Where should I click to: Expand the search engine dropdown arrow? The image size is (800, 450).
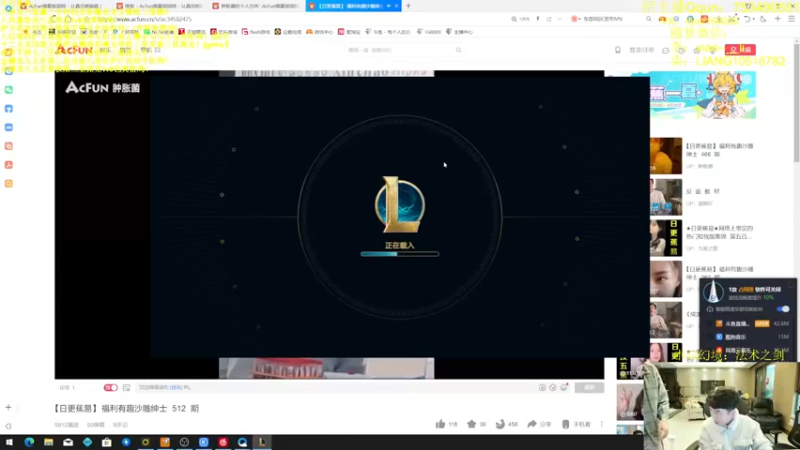pyautogui.click(x=579, y=19)
